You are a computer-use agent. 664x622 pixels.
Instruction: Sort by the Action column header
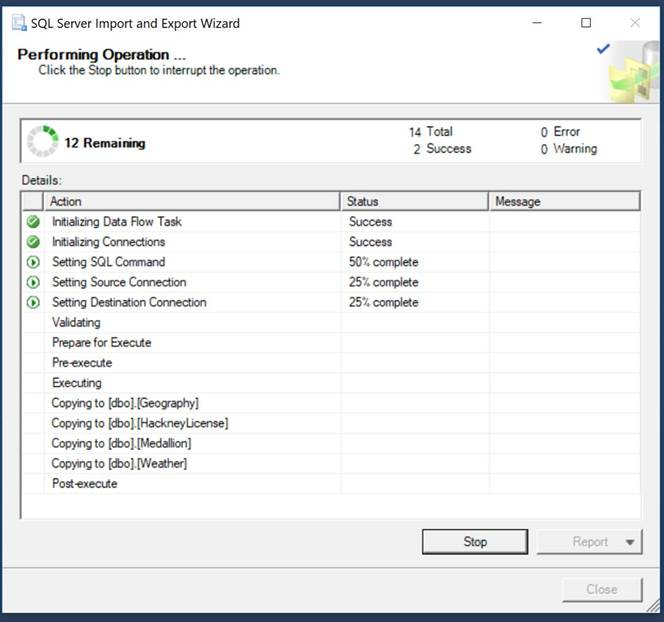(192, 201)
